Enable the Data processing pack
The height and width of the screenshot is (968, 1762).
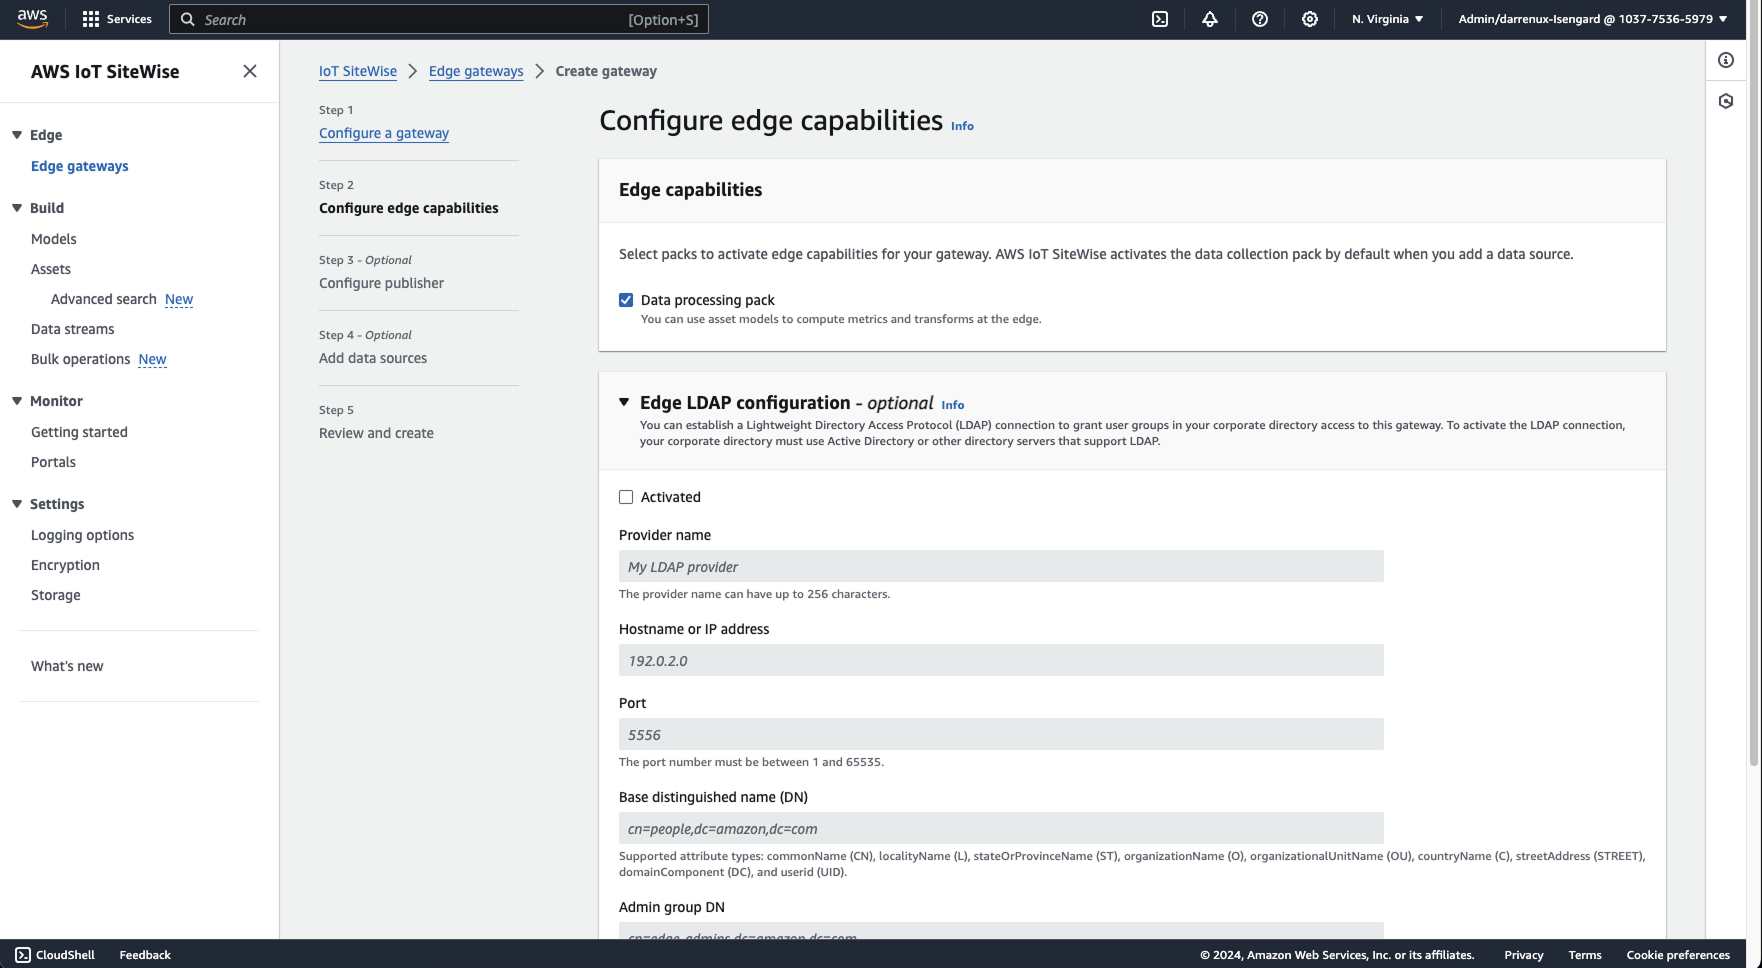click(625, 299)
